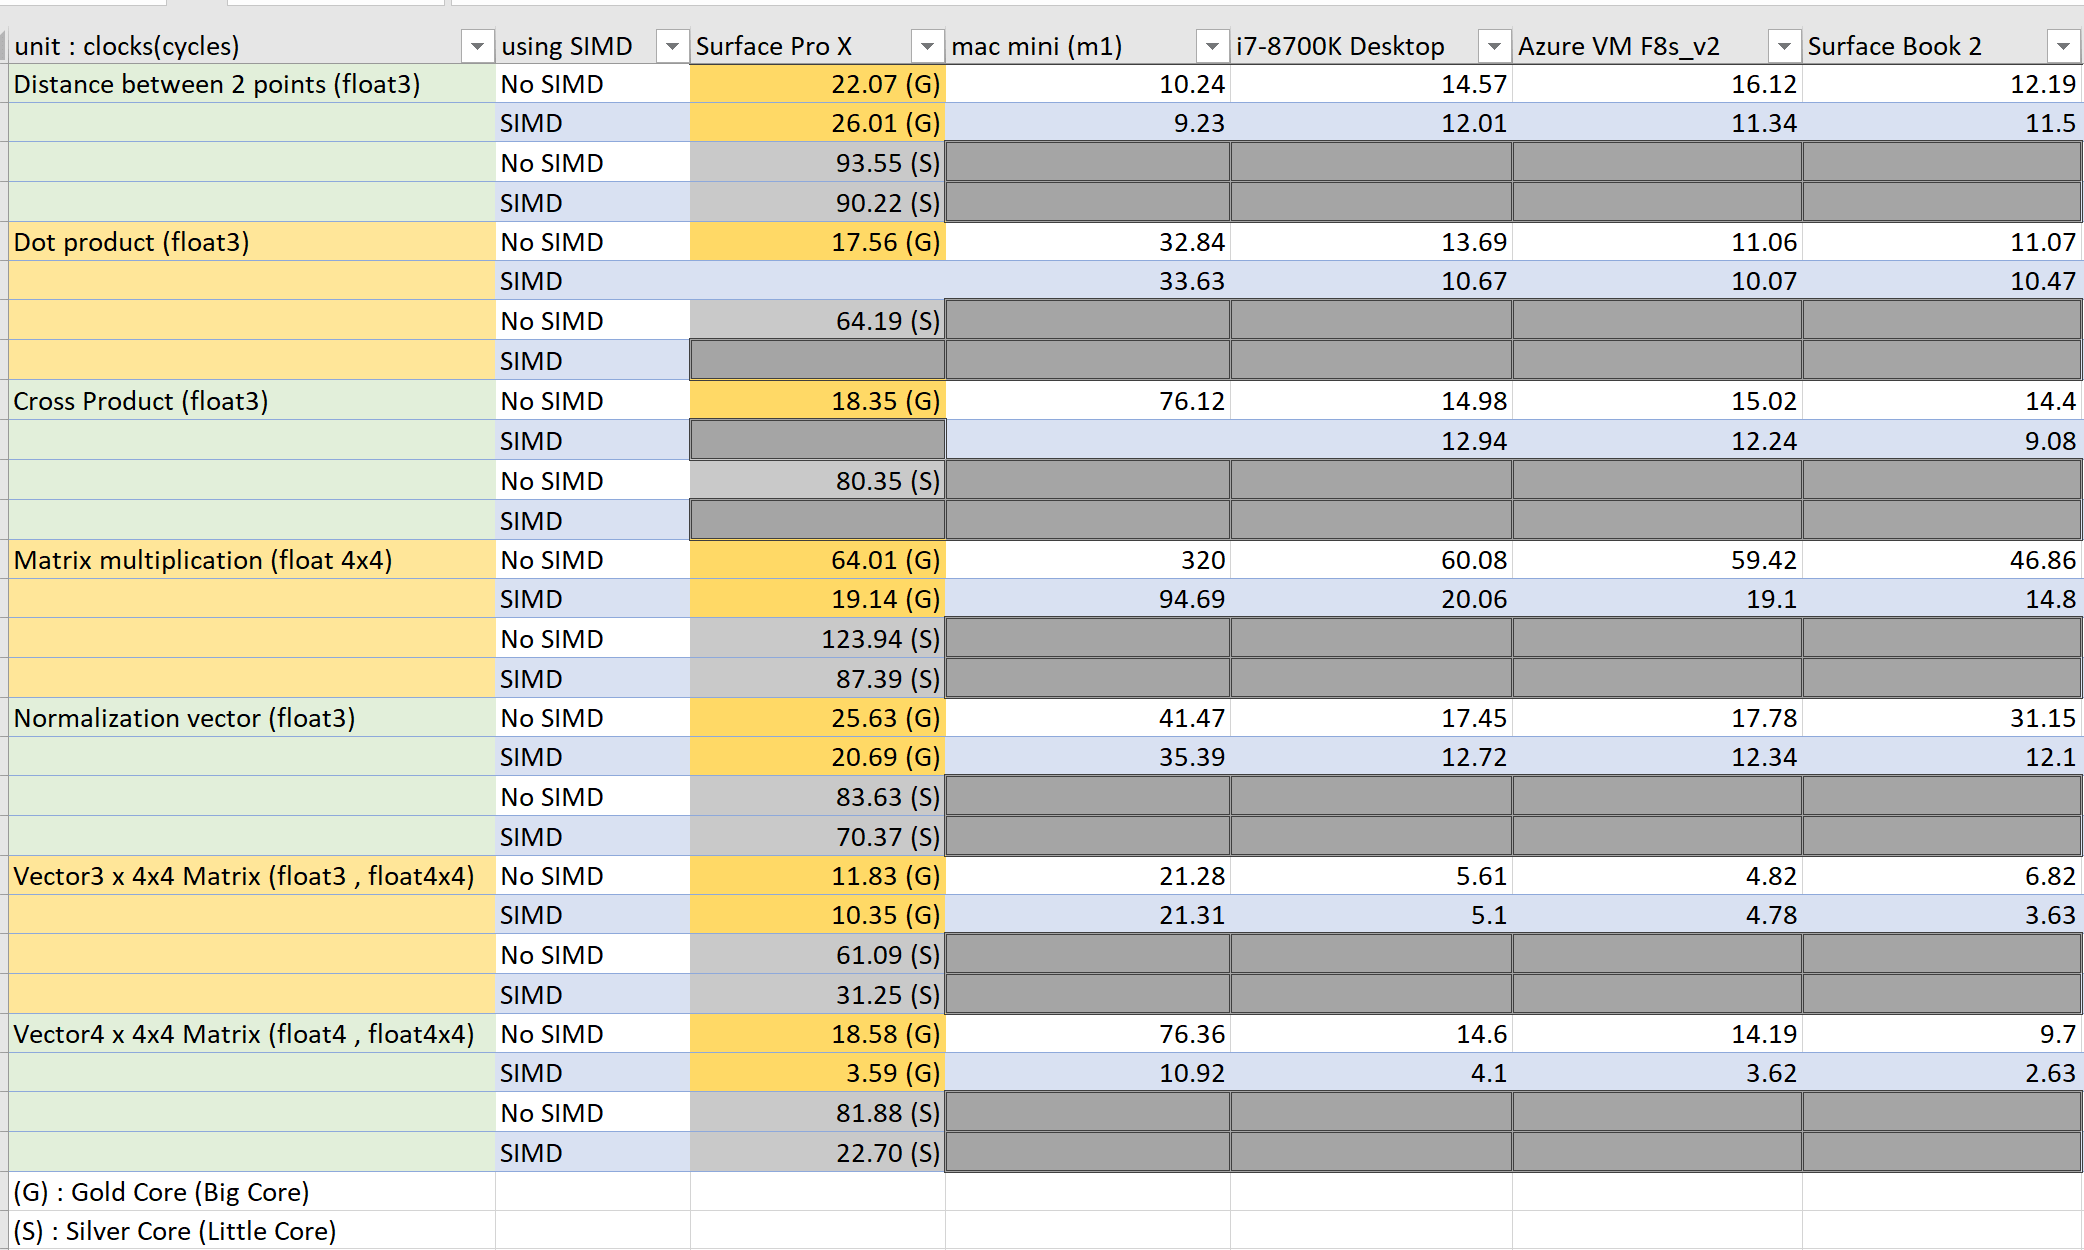The height and width of the screenshot is (1250, 2084).
Task: Open filter dropdown for unit clocks column
Action: tap(477, 47)
